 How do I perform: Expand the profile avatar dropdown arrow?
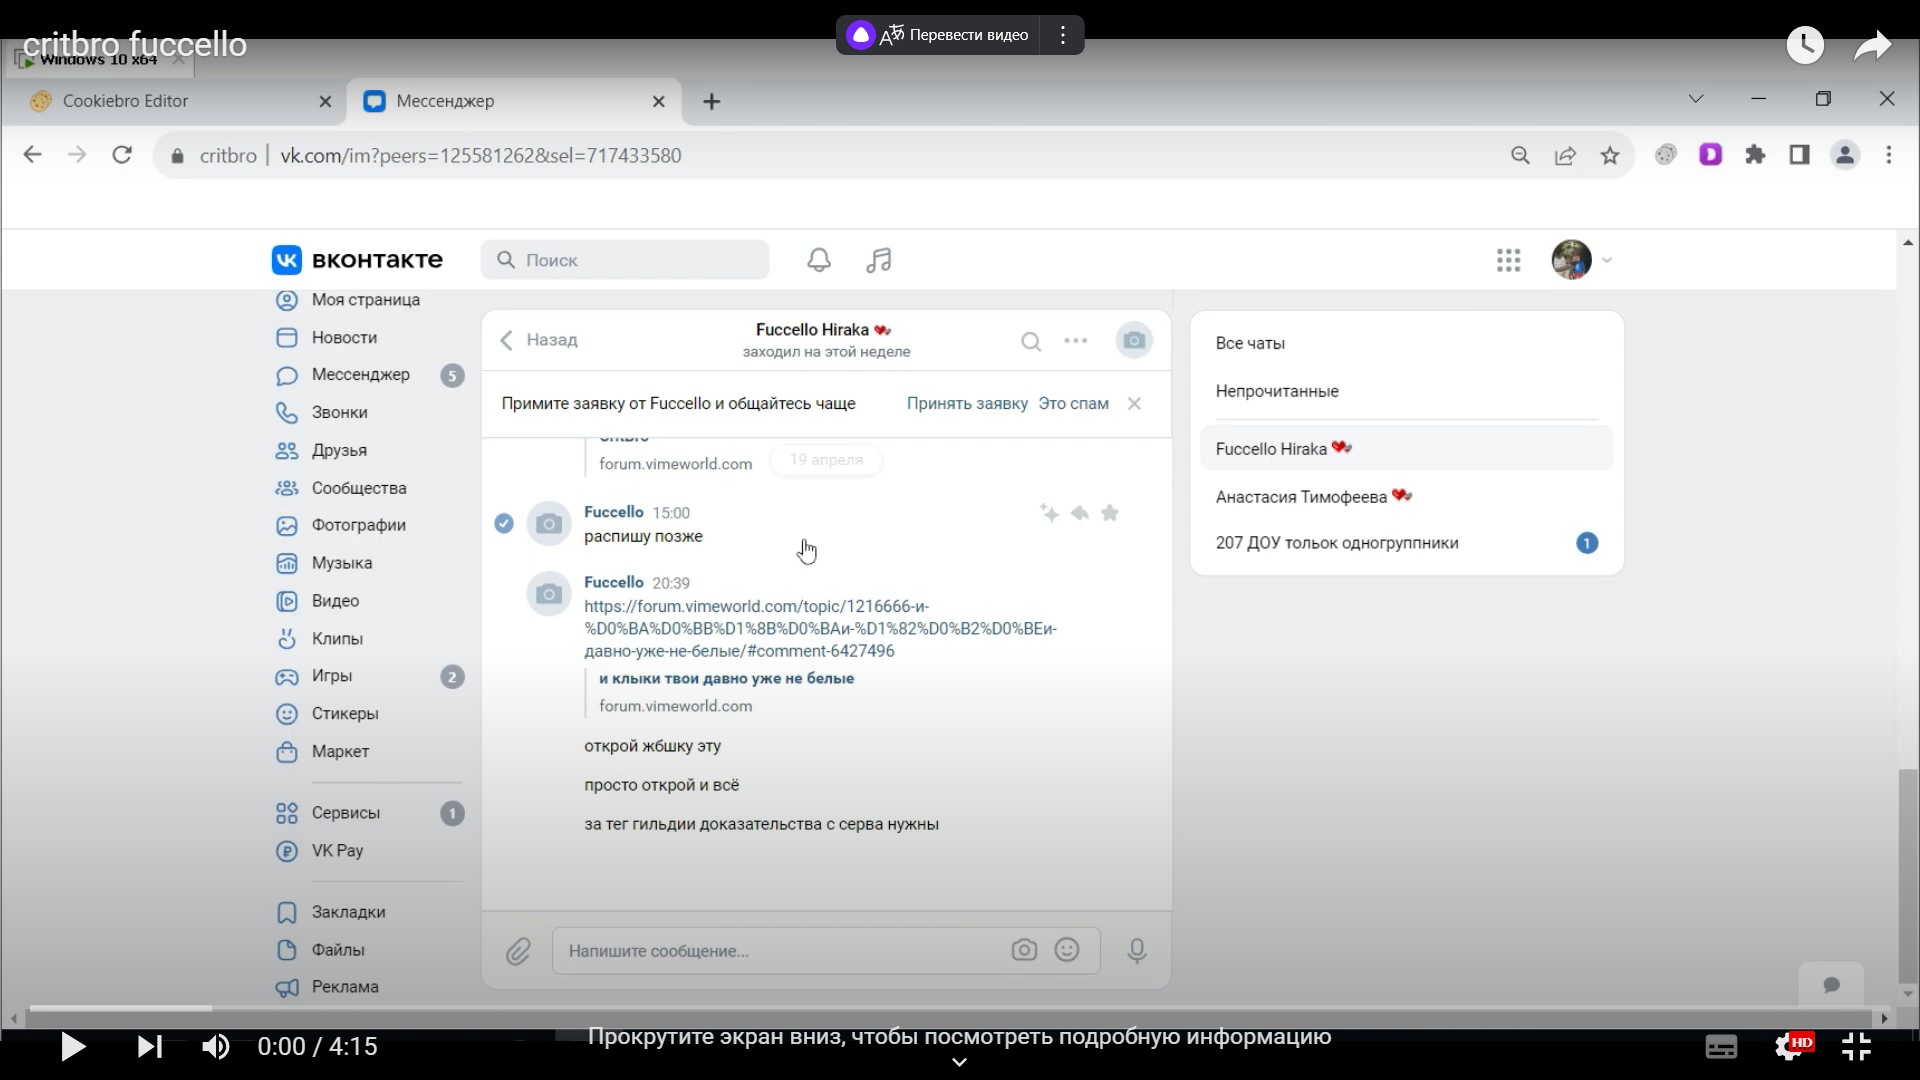click(x=1607, y=260)
